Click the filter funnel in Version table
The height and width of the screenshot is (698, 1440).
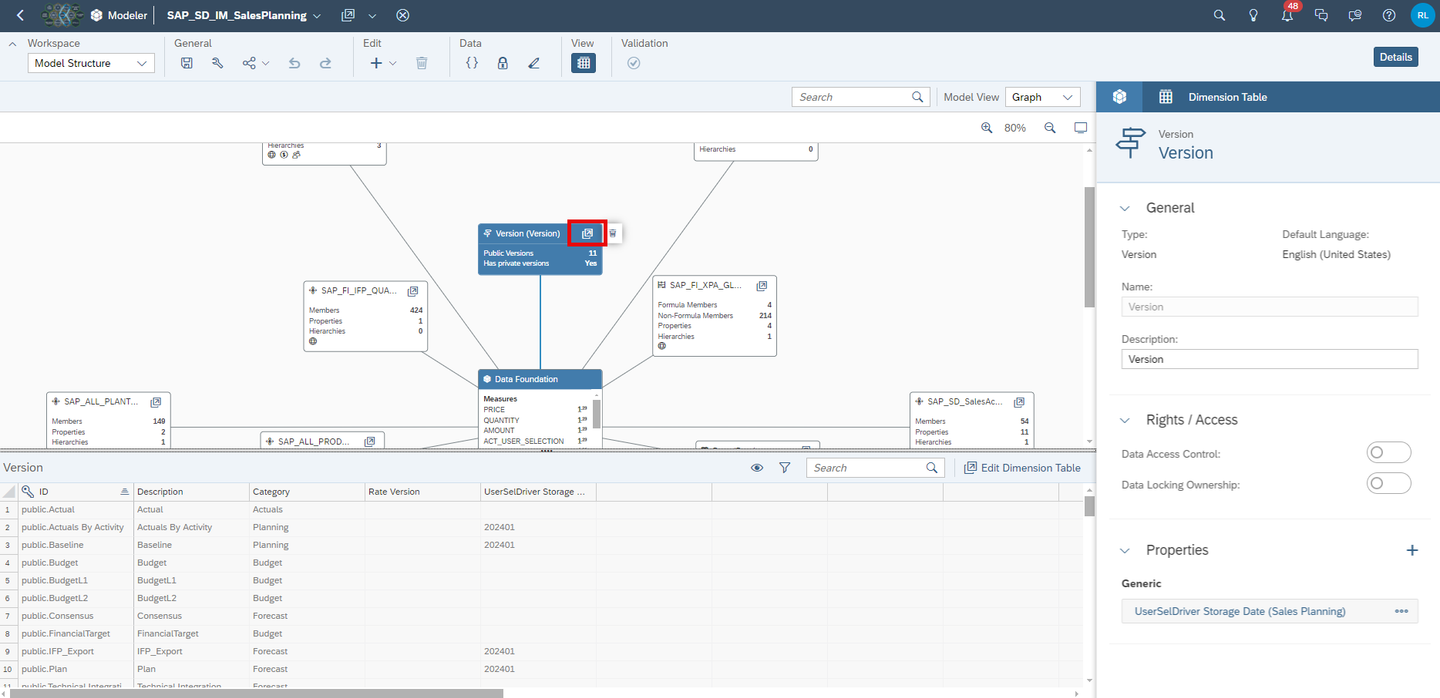tap(785, 468)
